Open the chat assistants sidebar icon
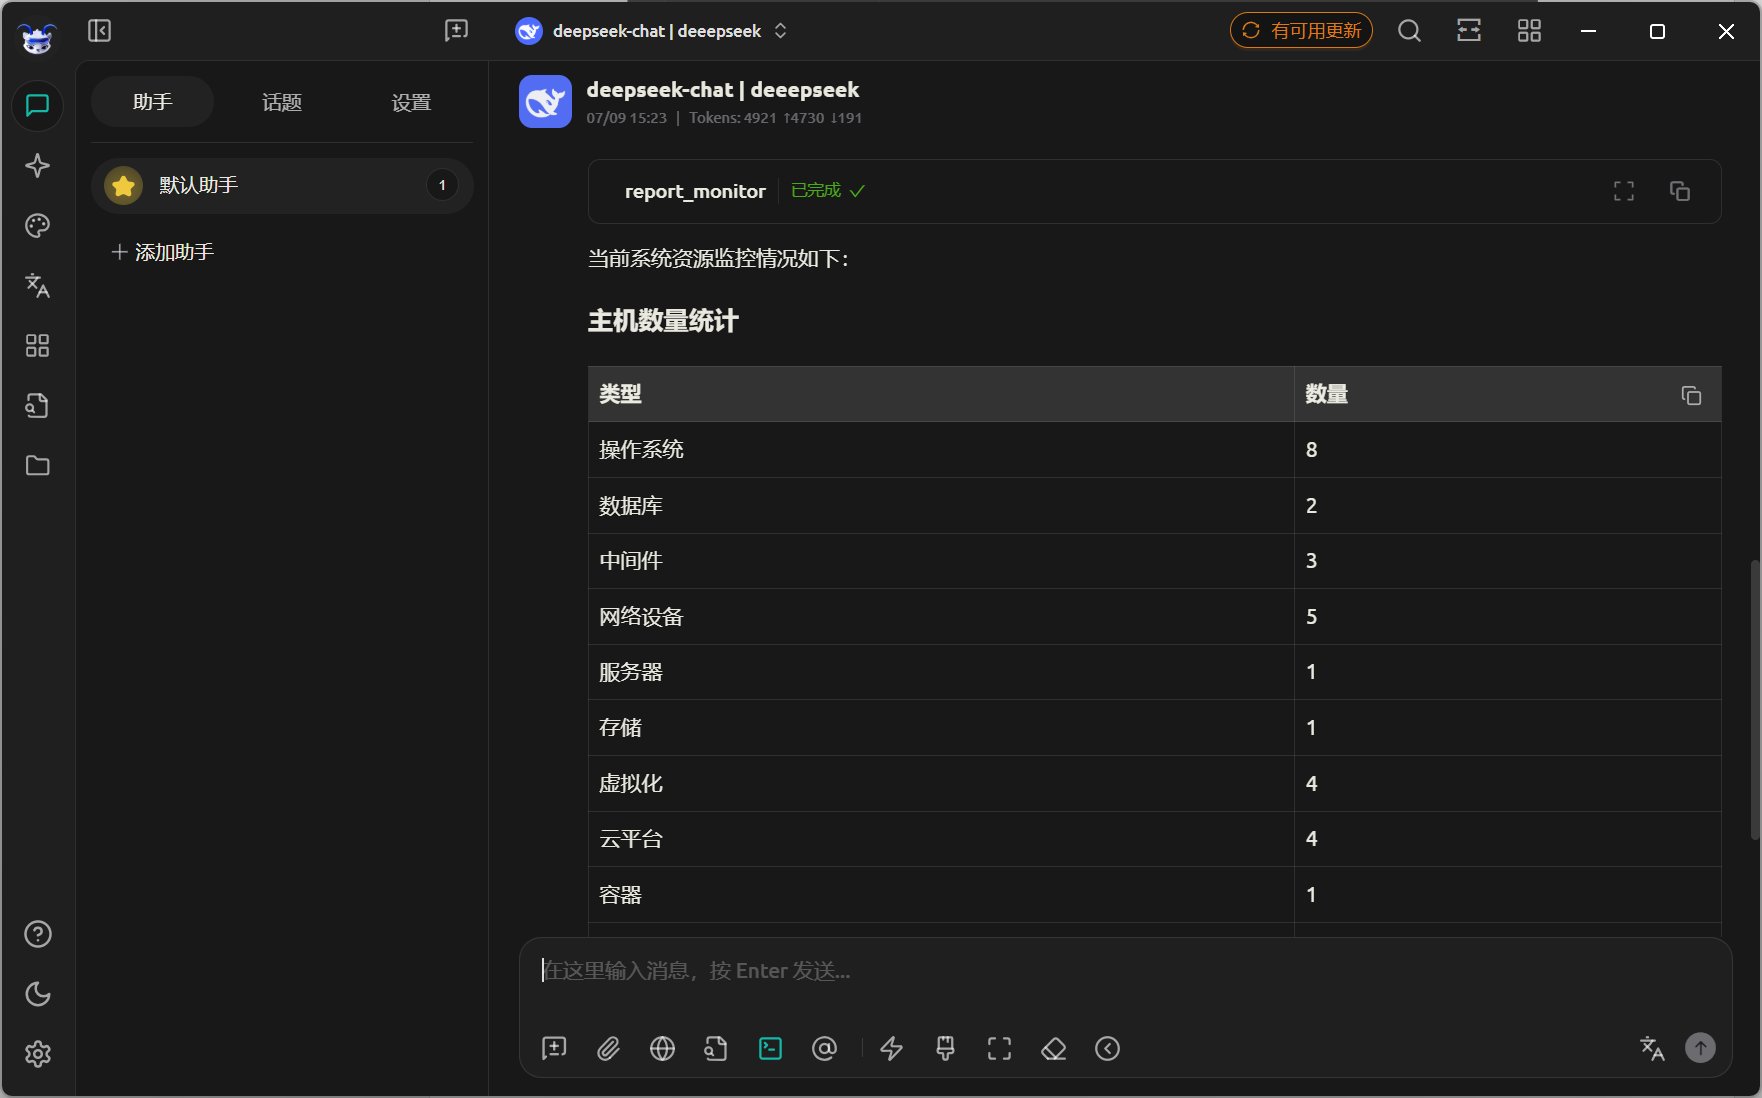 (x=38, y=105)
